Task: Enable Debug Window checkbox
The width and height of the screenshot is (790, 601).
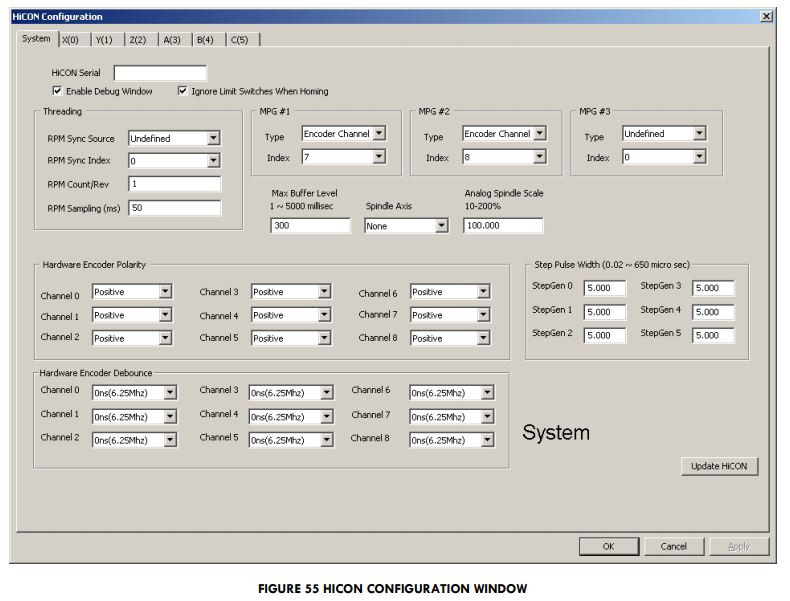Action: (57, 91)
